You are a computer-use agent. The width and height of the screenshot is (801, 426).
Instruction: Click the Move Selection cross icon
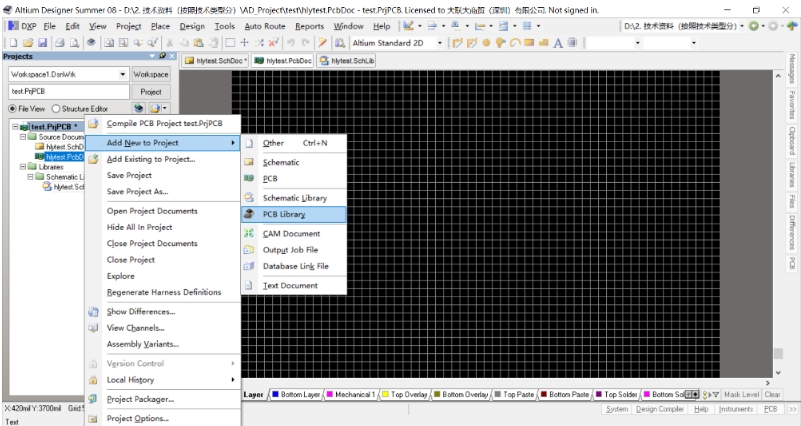[245, 43]
